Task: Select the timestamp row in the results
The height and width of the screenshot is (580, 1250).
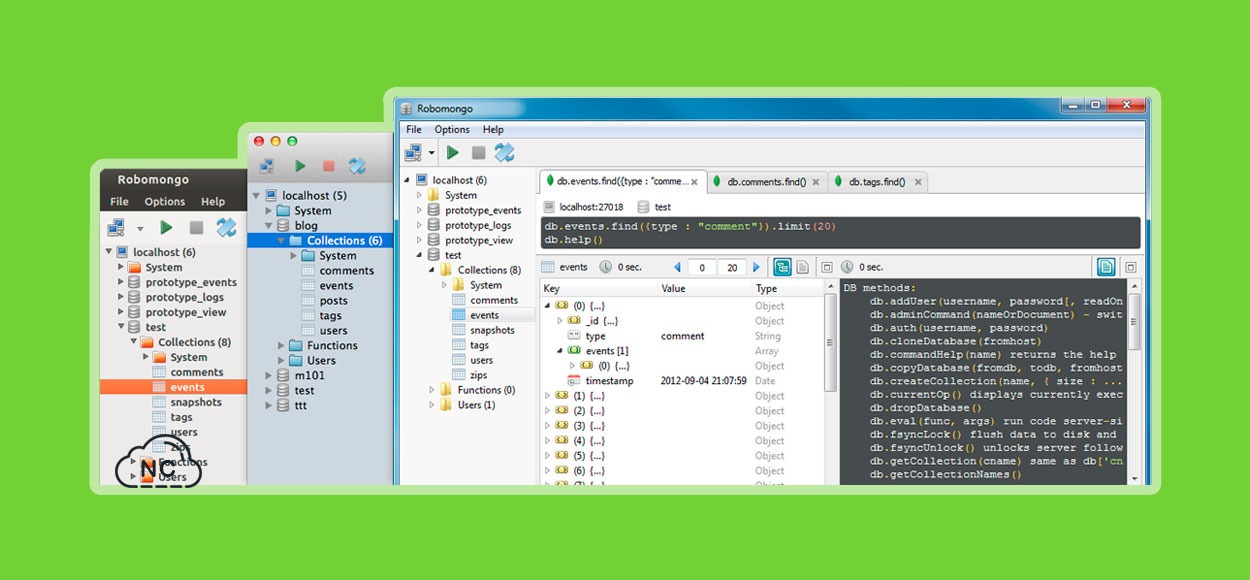Action: [x=682, y=381]
